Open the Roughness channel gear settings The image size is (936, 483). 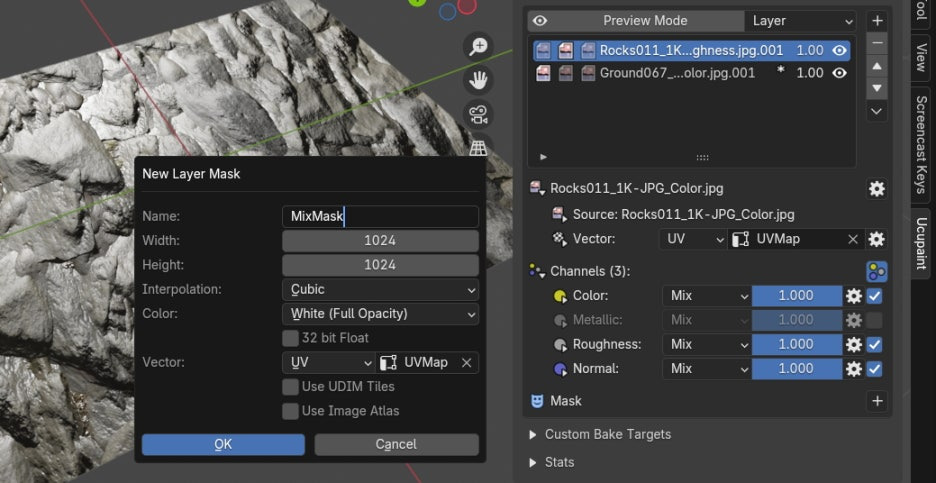[x=854, y=344]
